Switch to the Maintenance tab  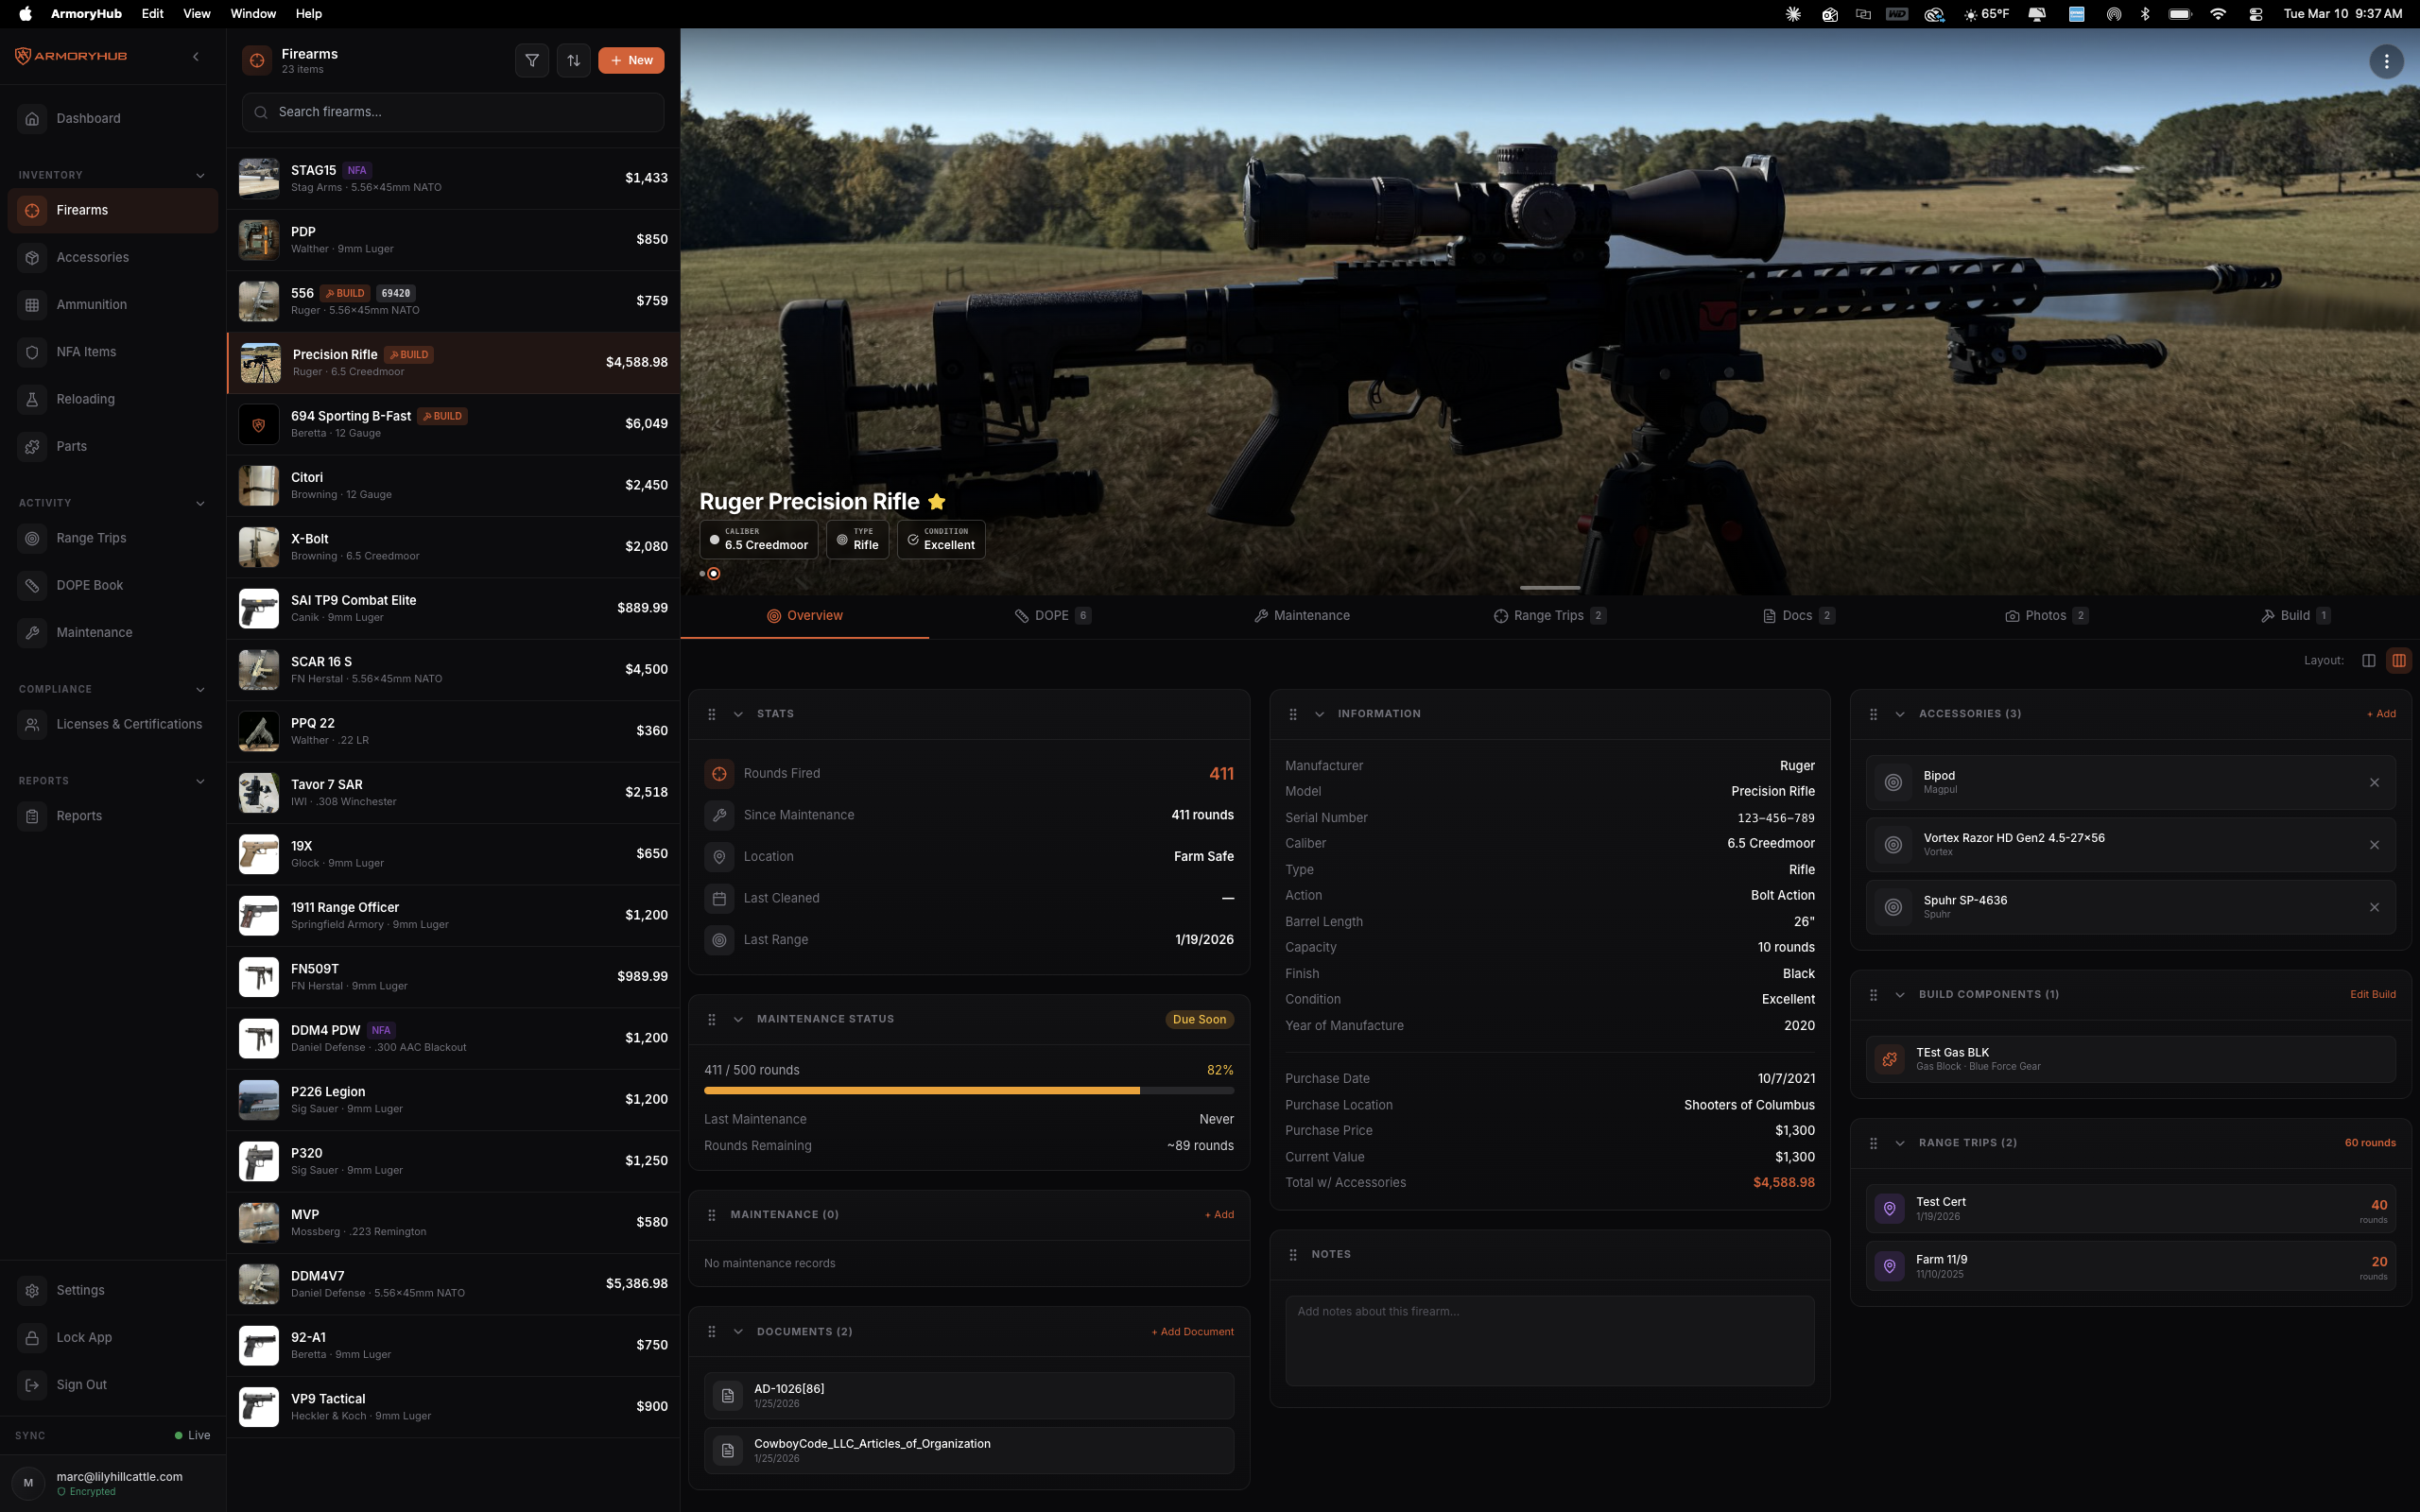tap(1302, 615)
